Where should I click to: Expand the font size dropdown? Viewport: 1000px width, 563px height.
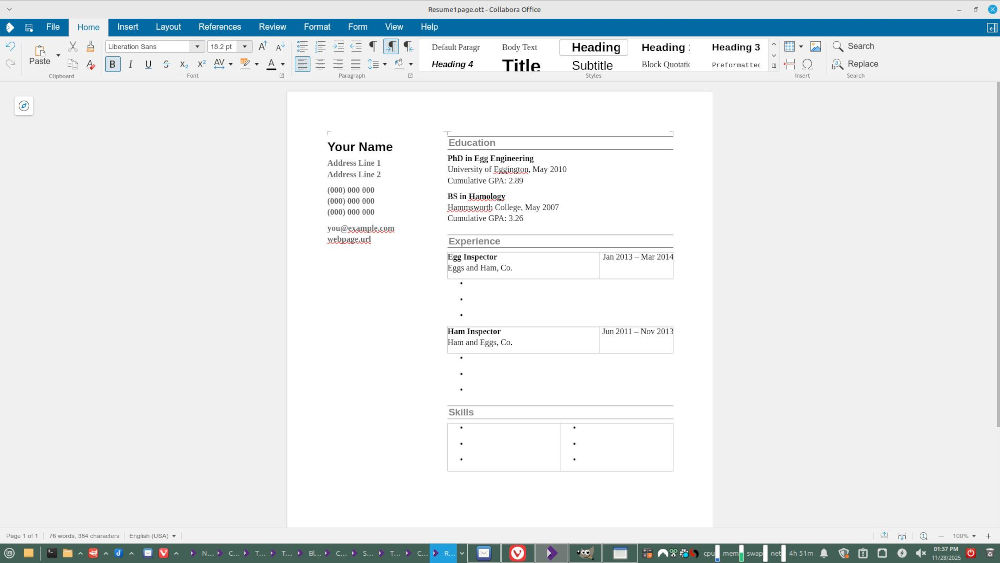245,46
